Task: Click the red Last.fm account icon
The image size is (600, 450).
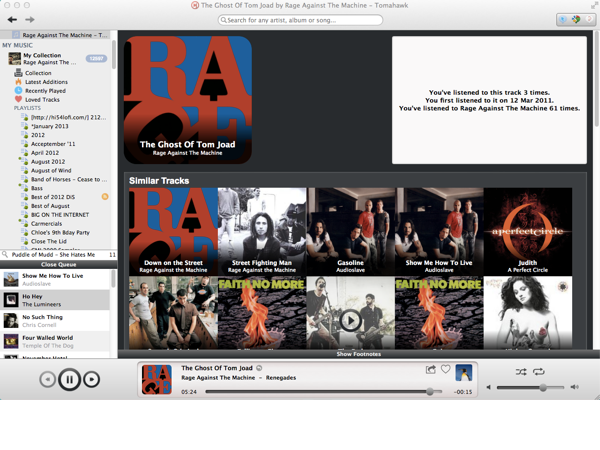Action: 589,20
